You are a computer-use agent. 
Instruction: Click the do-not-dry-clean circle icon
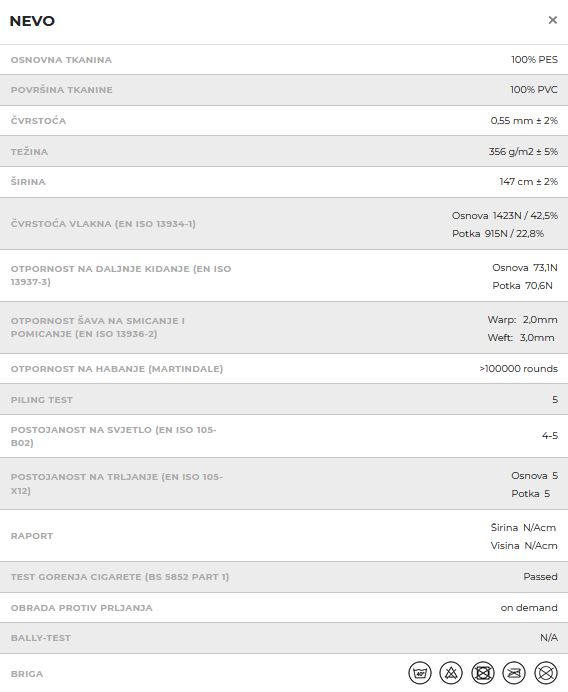[x=546, y=673]
